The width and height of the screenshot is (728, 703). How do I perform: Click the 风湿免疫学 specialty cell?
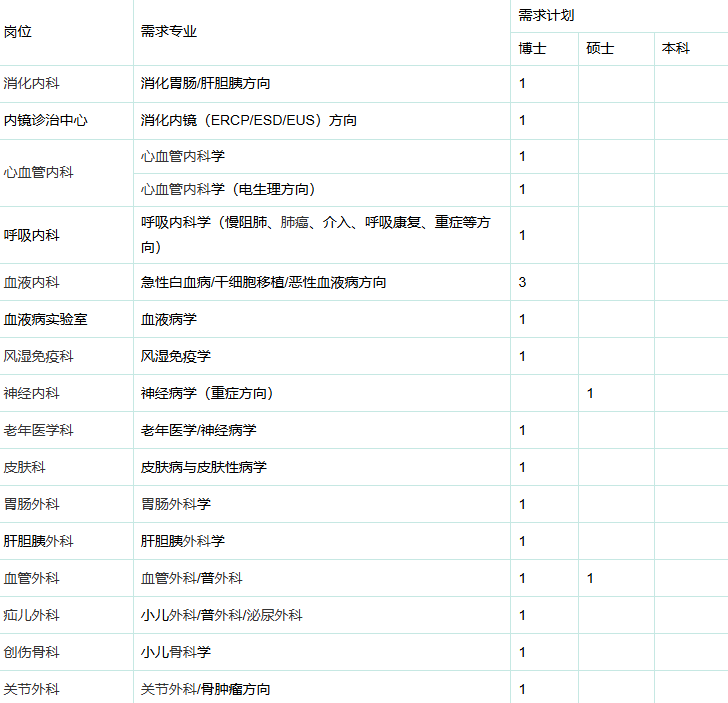(x=176, y=357)
